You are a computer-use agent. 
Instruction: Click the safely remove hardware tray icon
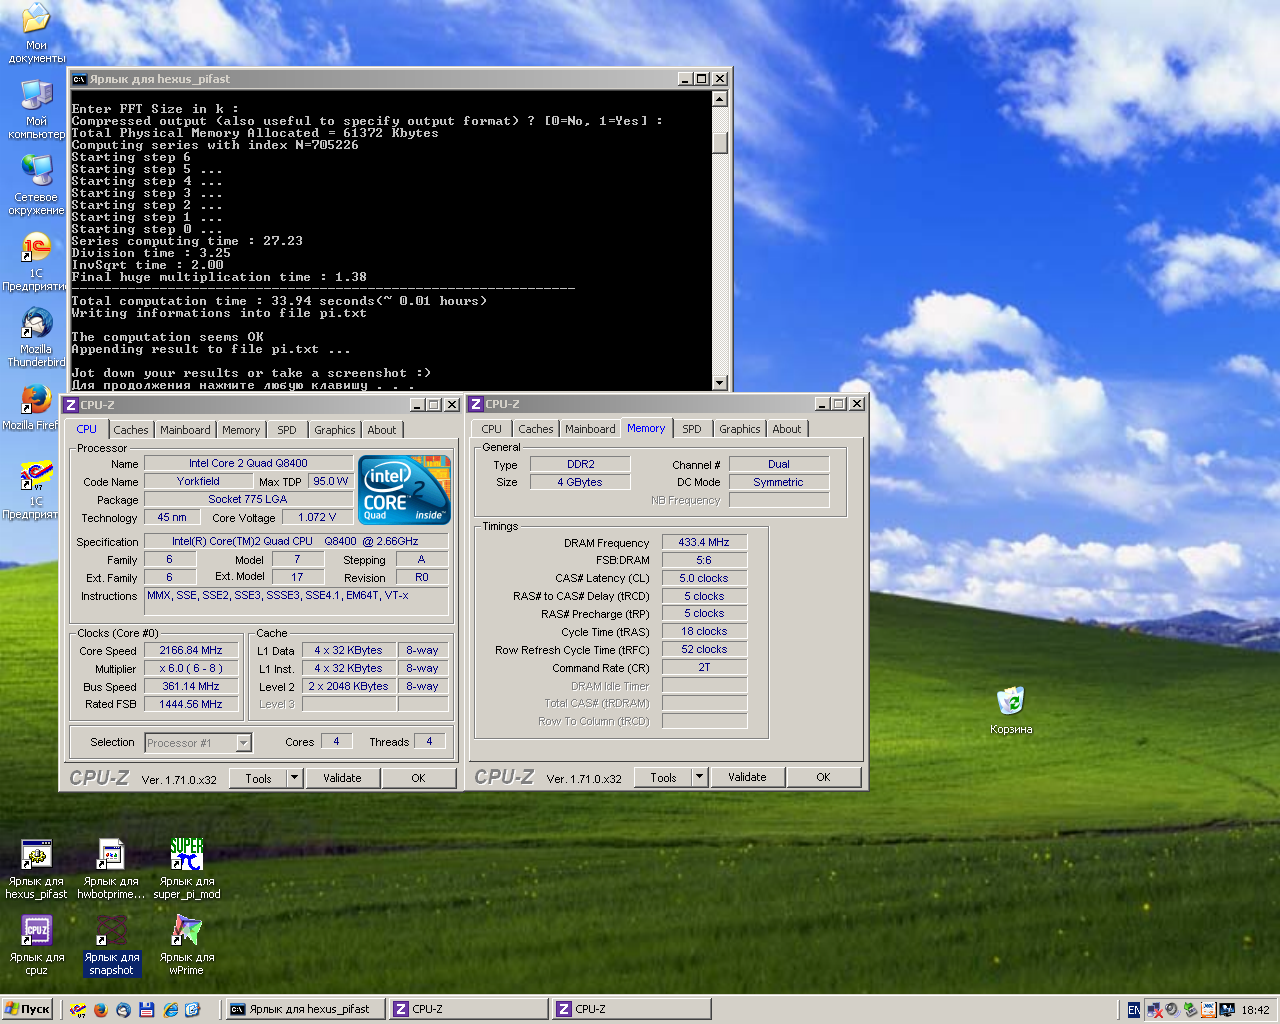(x=1189, y=1010)
